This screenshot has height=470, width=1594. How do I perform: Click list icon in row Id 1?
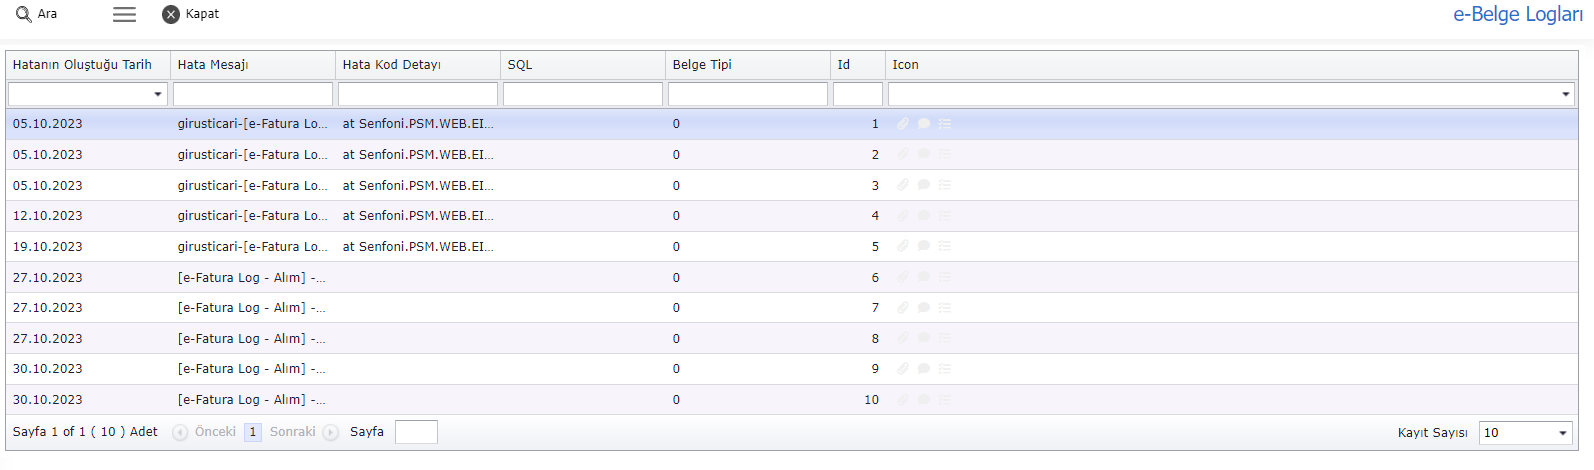point(945,124)
